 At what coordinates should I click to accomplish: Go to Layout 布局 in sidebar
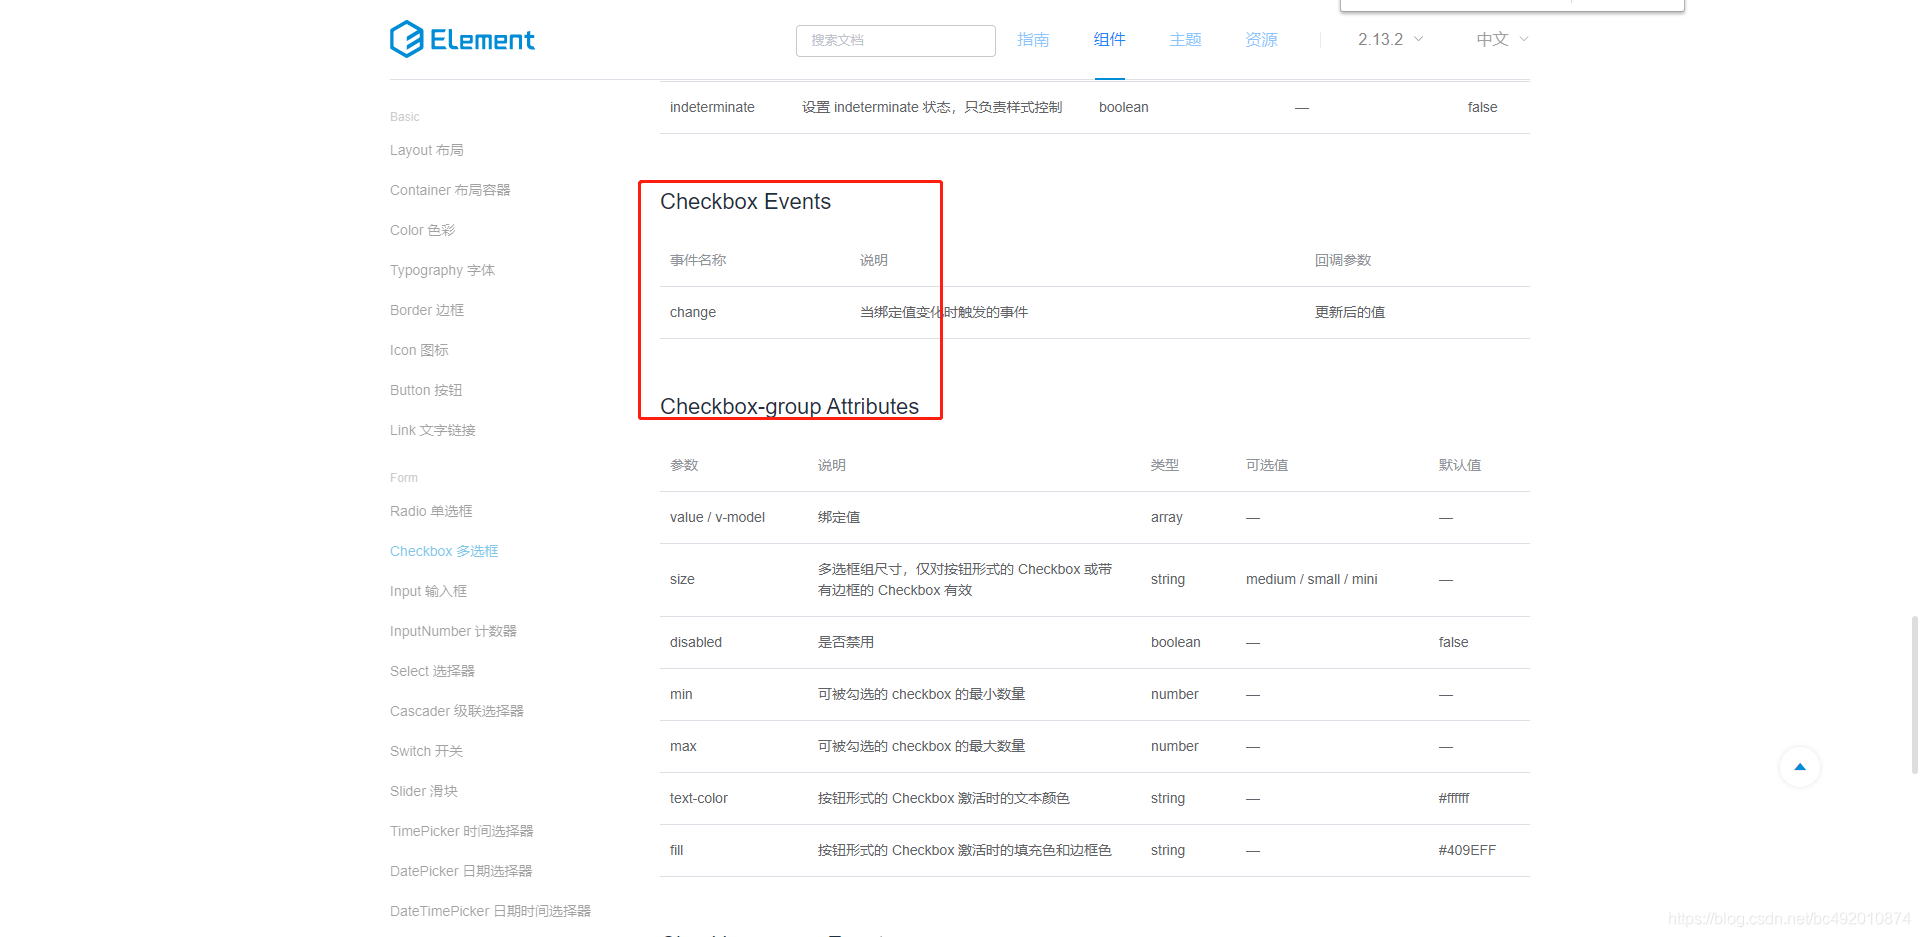427,150
